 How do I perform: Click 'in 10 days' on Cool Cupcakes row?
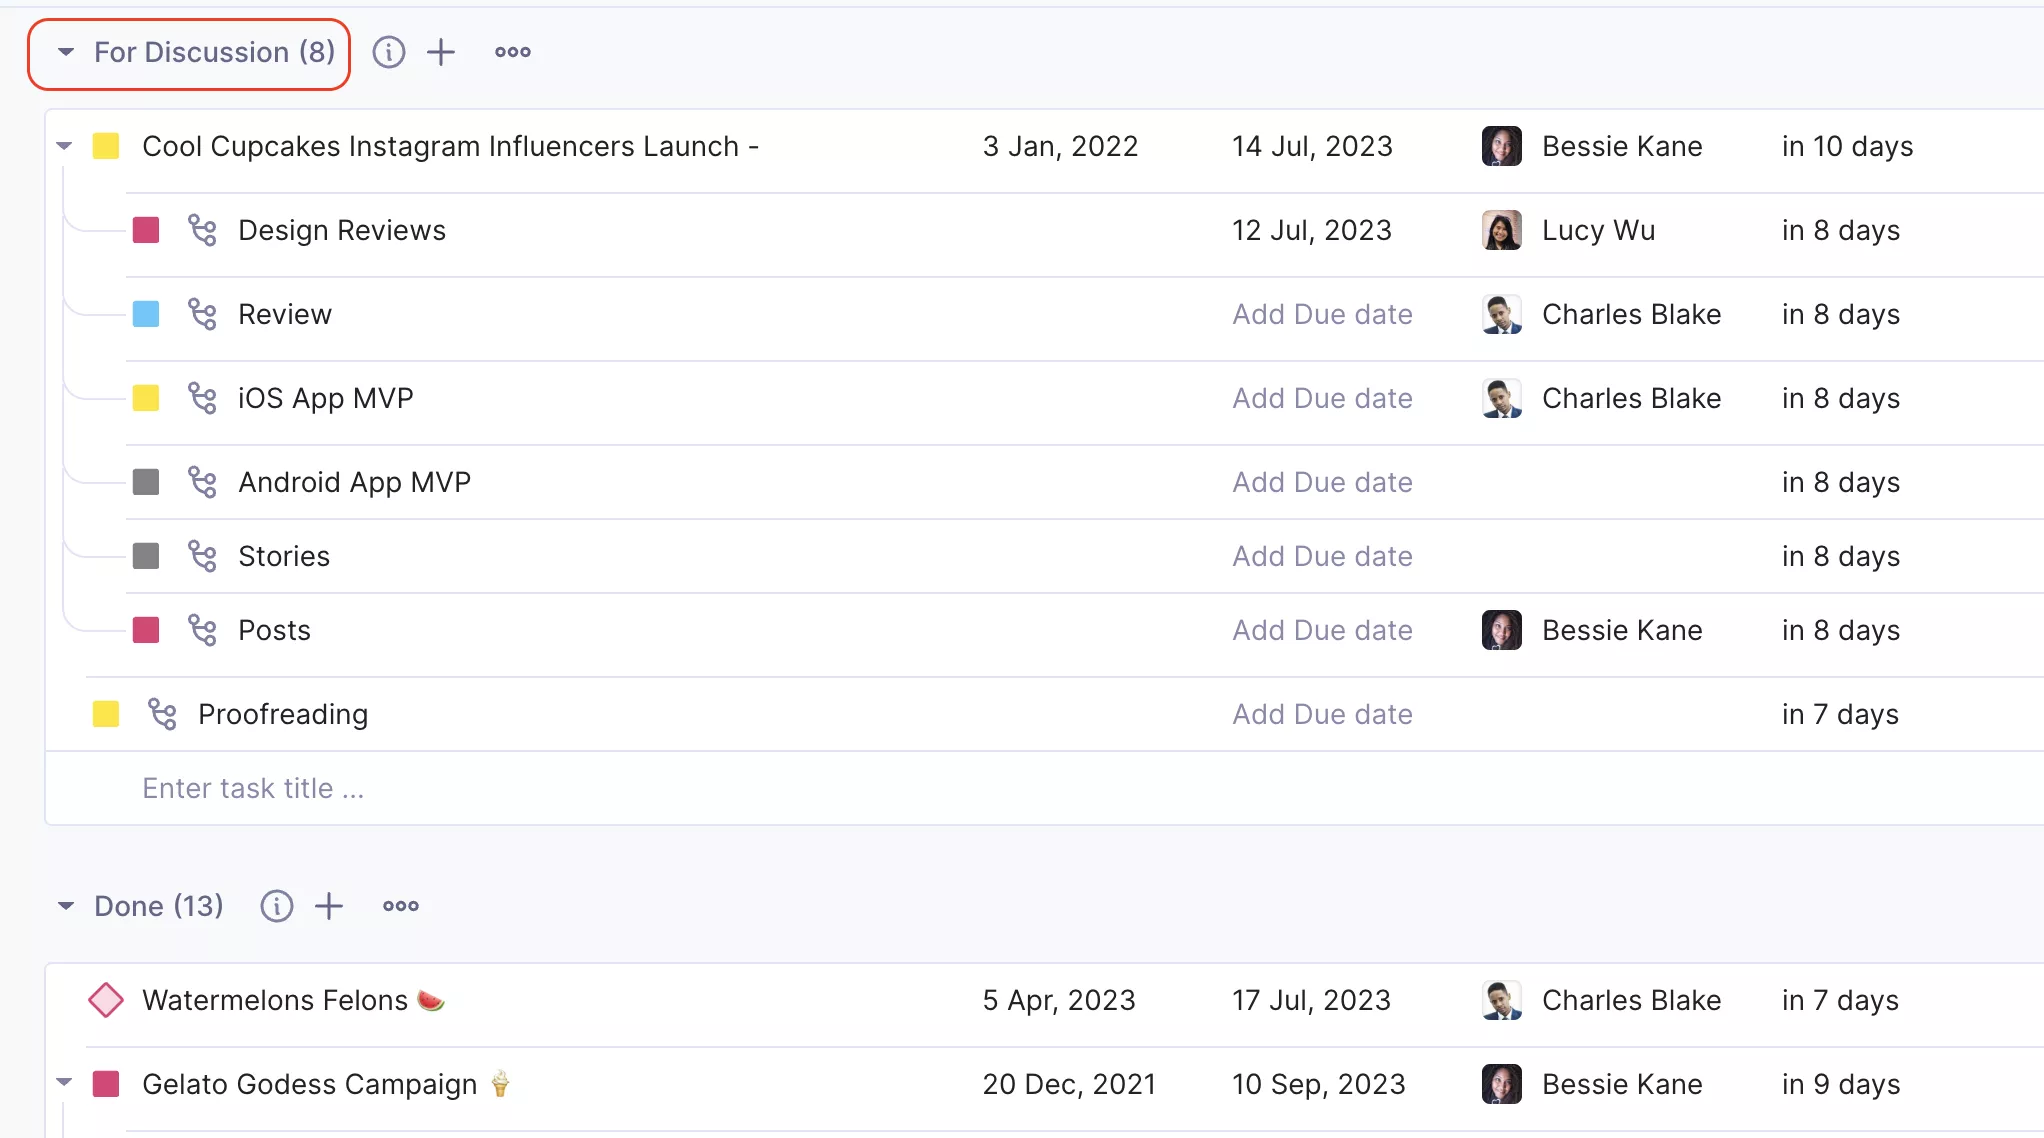point(1847,146)
